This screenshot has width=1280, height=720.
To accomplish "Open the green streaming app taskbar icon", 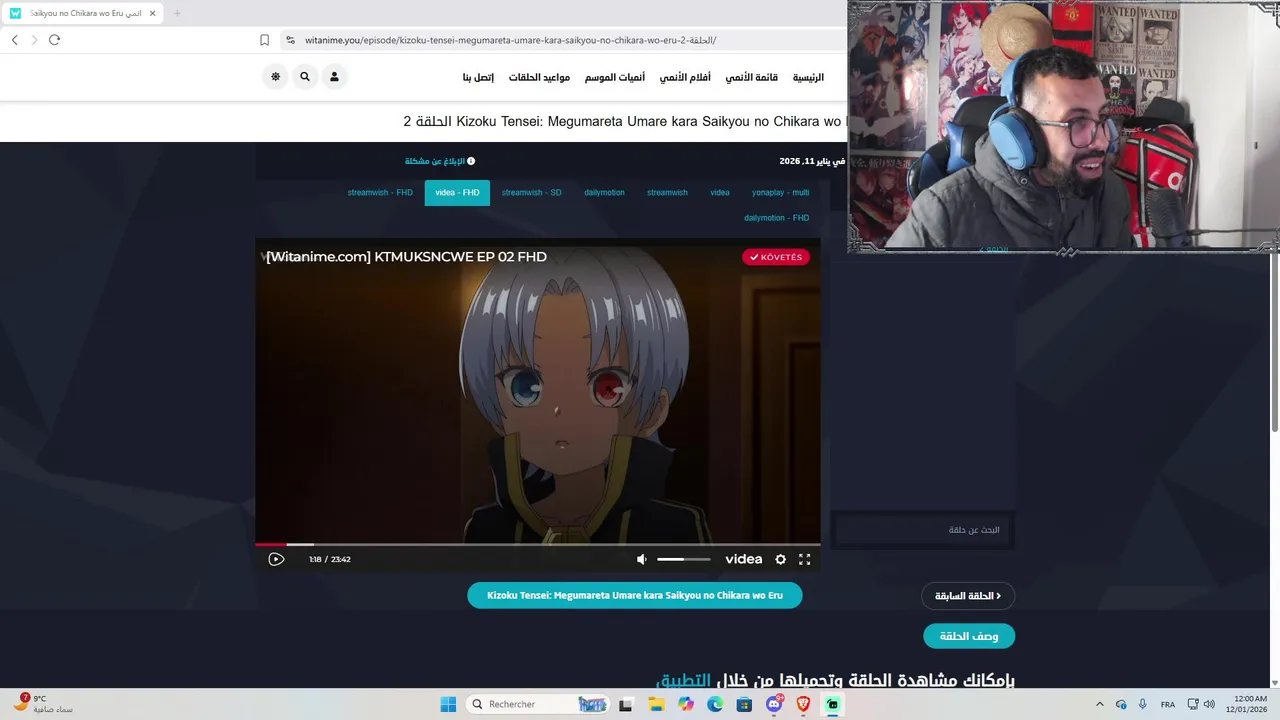I will point(832,704).
